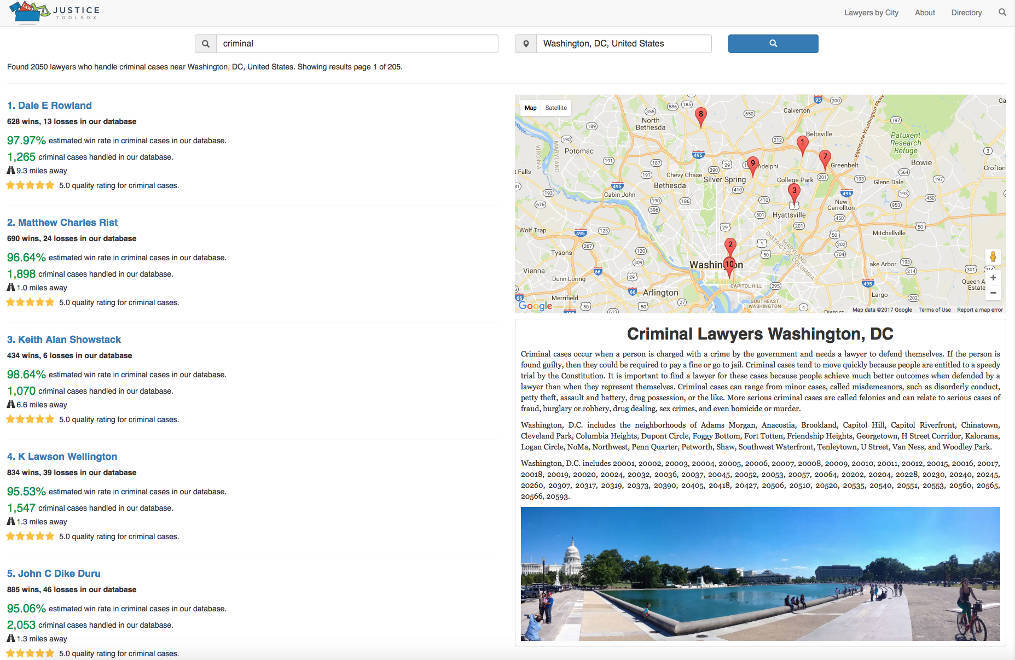Click the road icon beside 9.3 miles away

[x=11, y=170]
